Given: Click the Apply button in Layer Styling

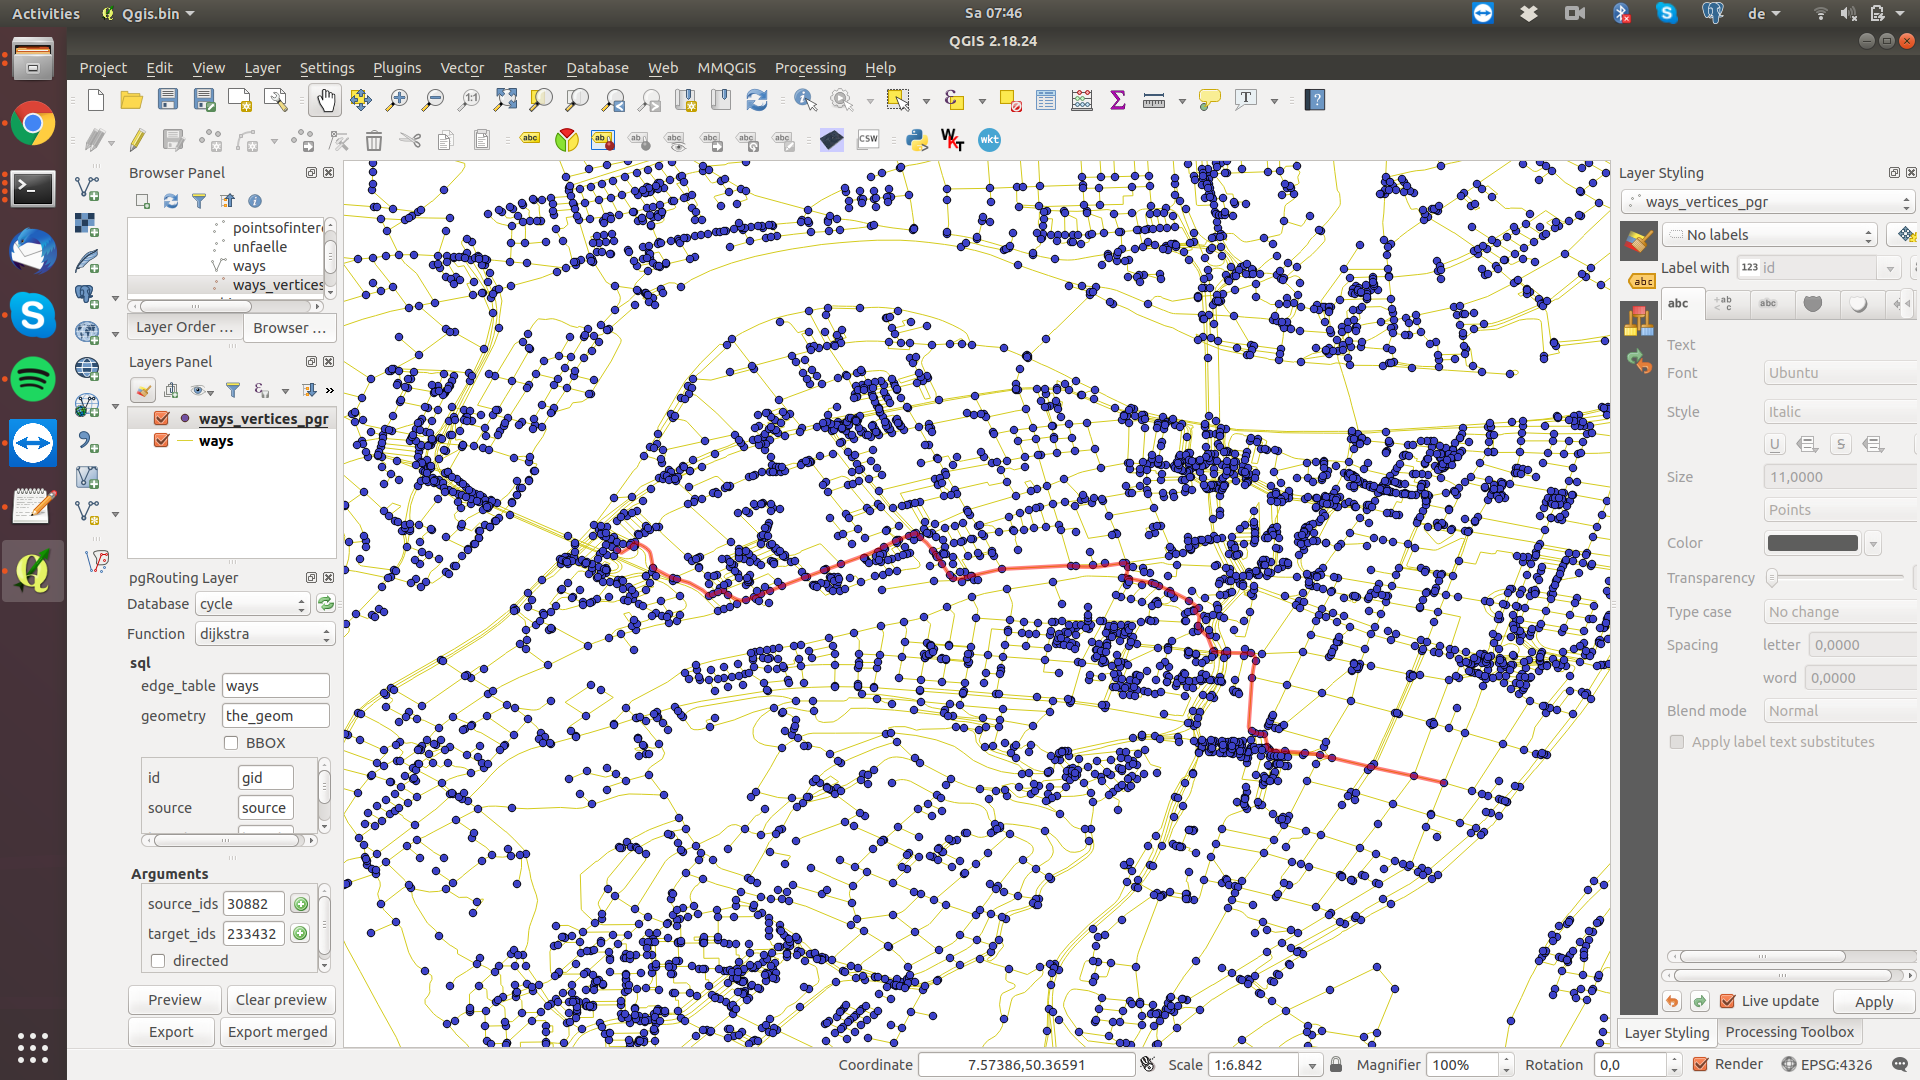Looking at the screenshot, I should (x=1874, y=1002).
